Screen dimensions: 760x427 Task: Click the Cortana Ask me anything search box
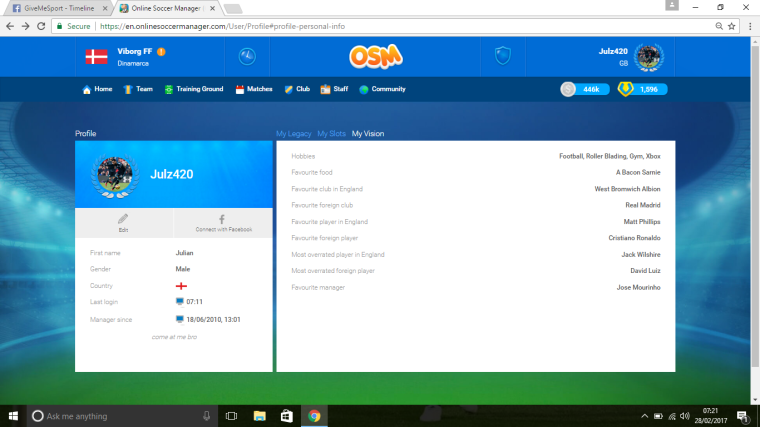click(121, 416)
